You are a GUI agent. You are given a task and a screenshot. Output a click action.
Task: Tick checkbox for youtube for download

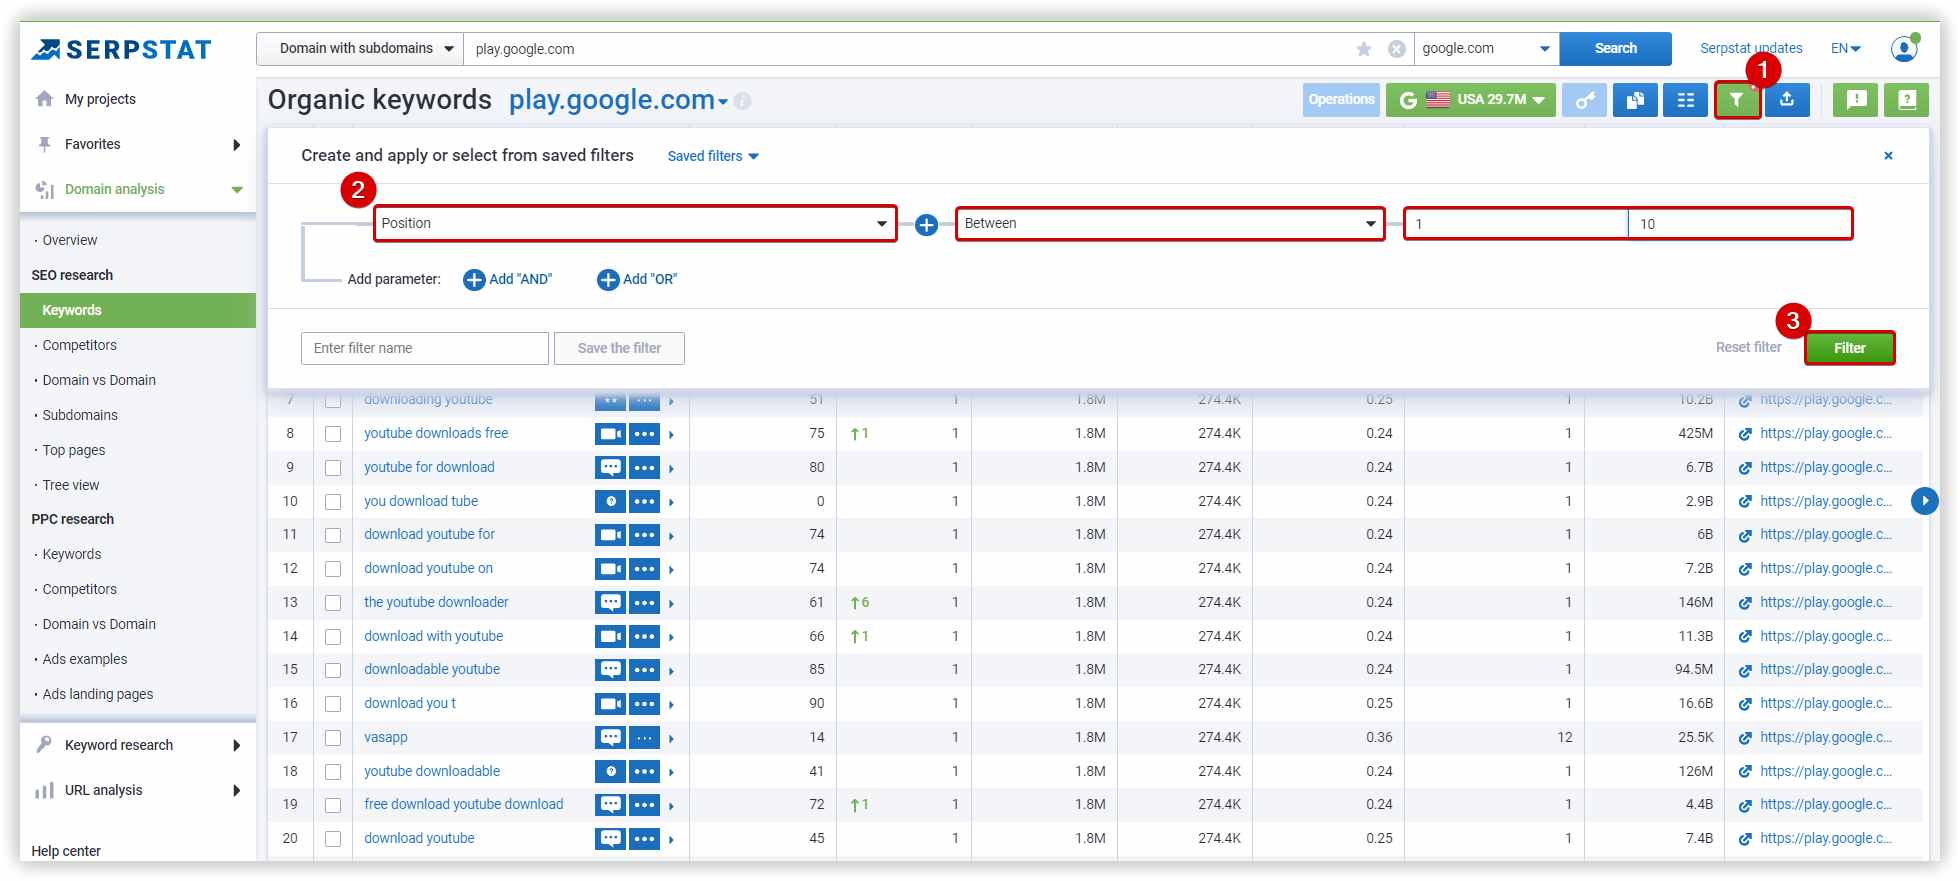(333, 468)
